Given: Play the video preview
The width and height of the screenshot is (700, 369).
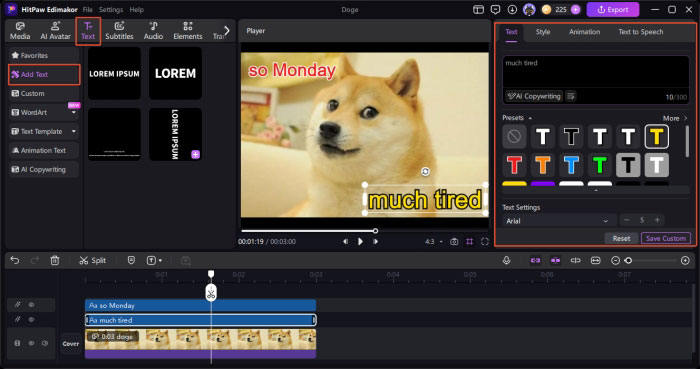Looking at the screenshot, I should point(360,241).
